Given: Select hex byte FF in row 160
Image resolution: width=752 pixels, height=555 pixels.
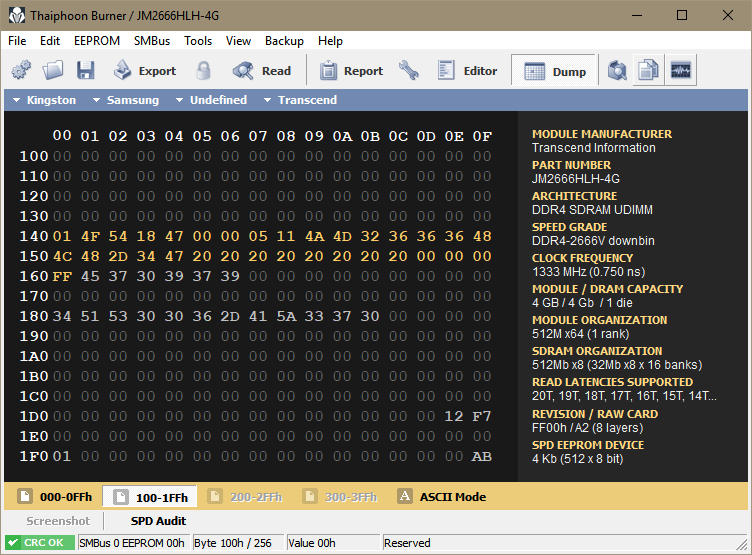Looking at the screenshot, I should tap(62, 276).
